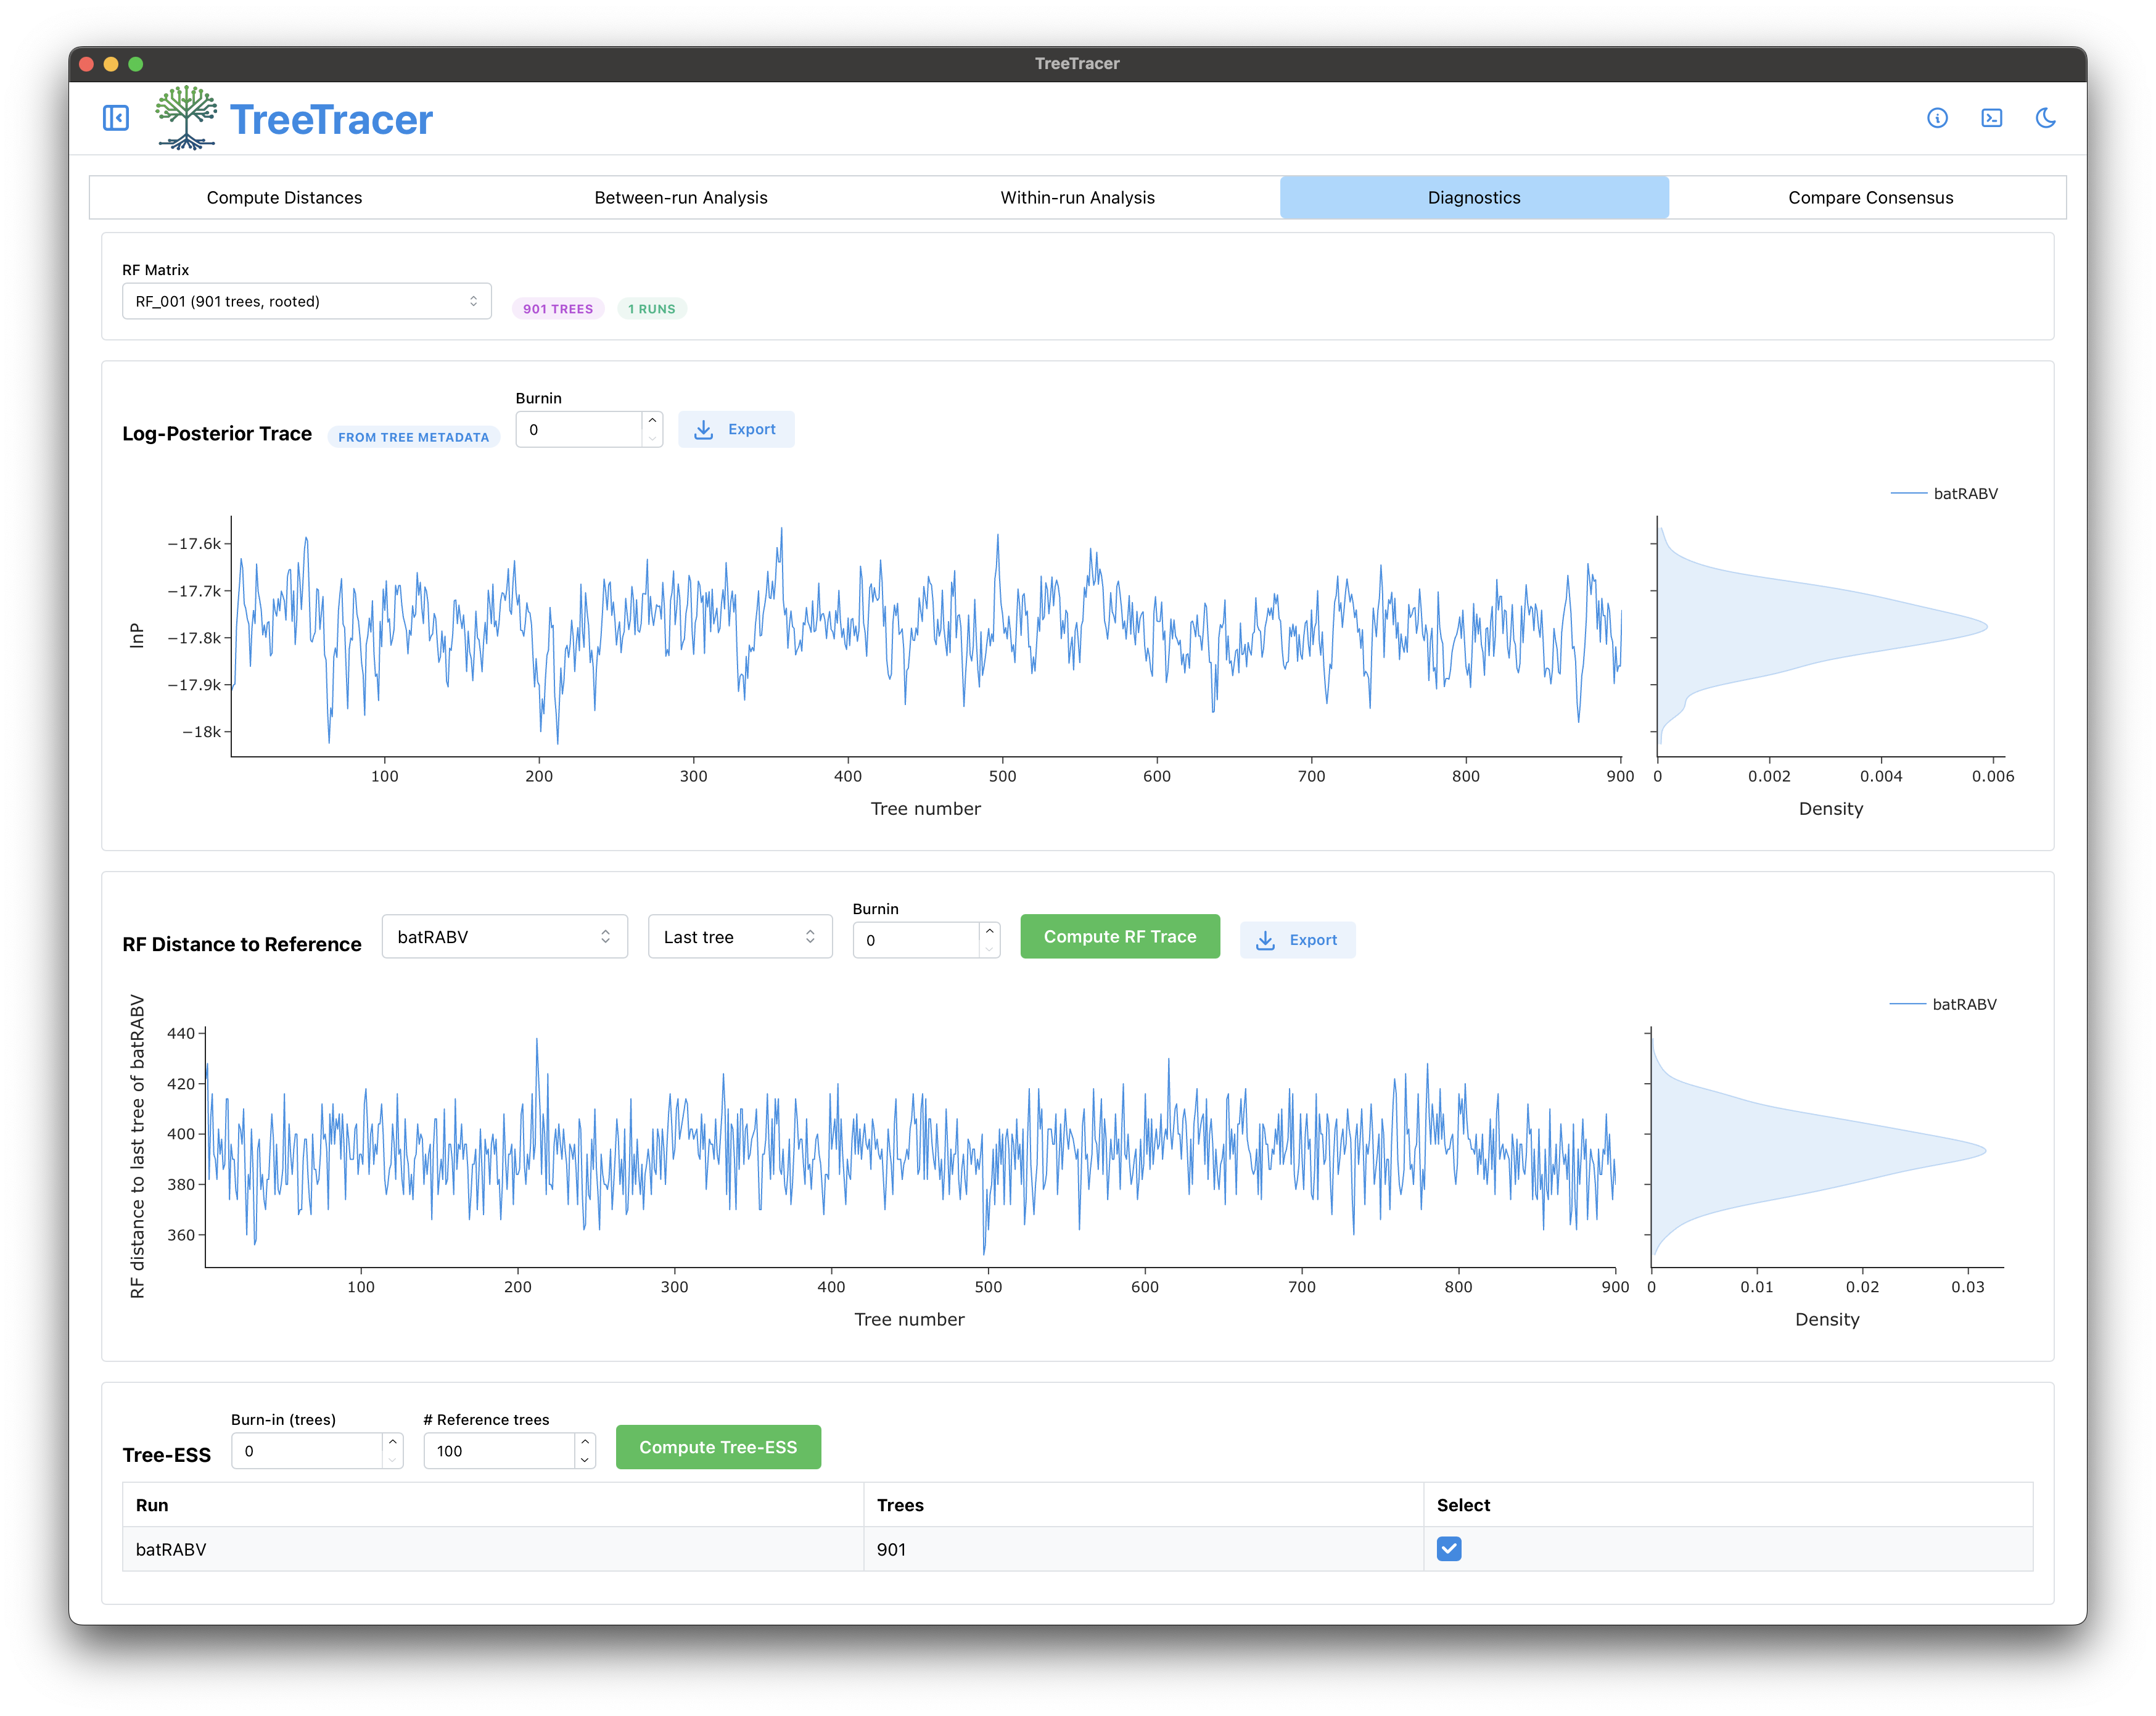The width and height of the screenshot is (2156, 1716).
Task: Toggle dark mode moon icon
Action: 2045,118
